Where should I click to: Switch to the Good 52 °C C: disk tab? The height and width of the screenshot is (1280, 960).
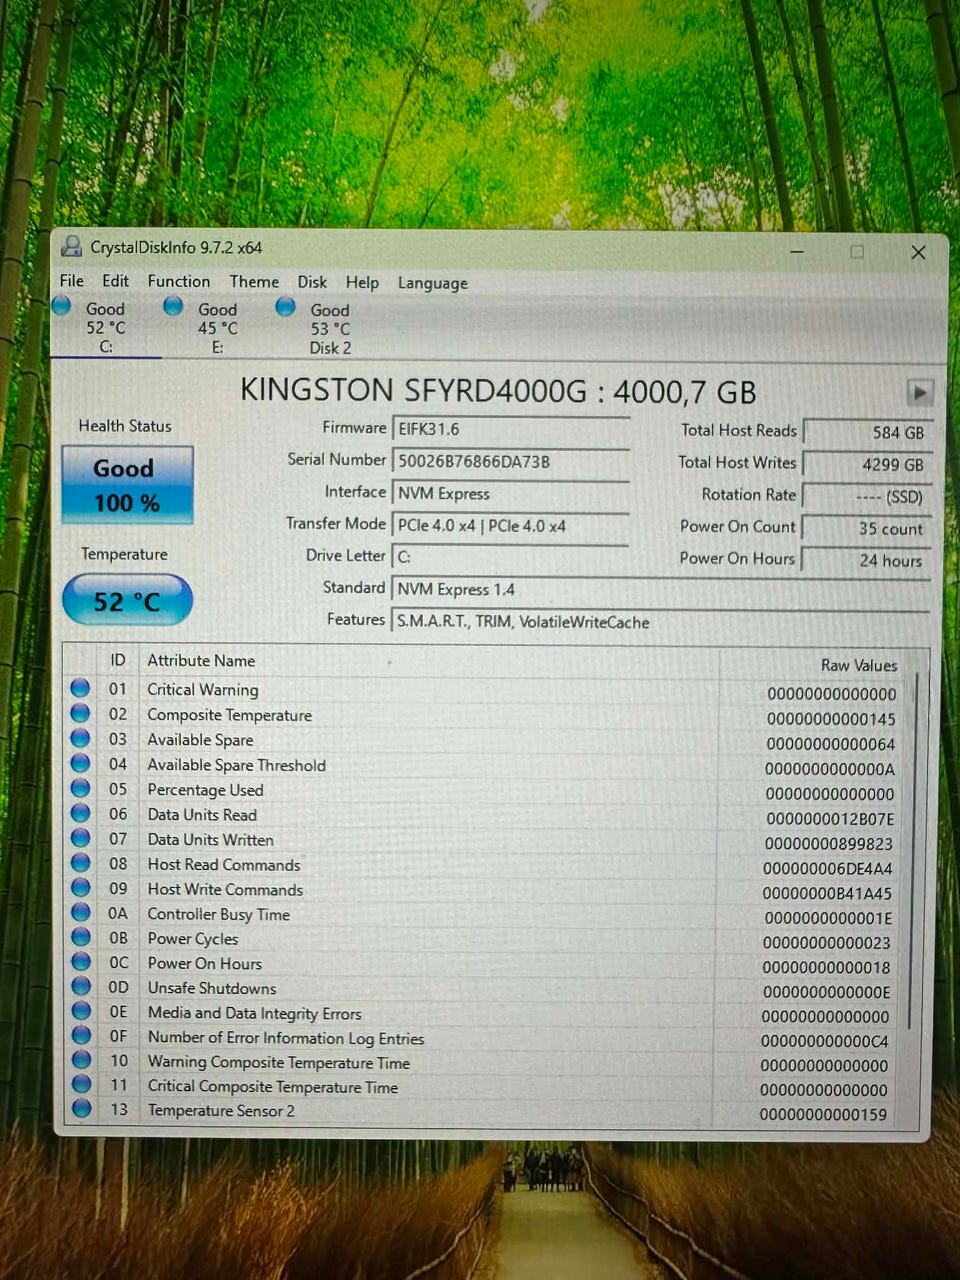click(x=104, y=327)
